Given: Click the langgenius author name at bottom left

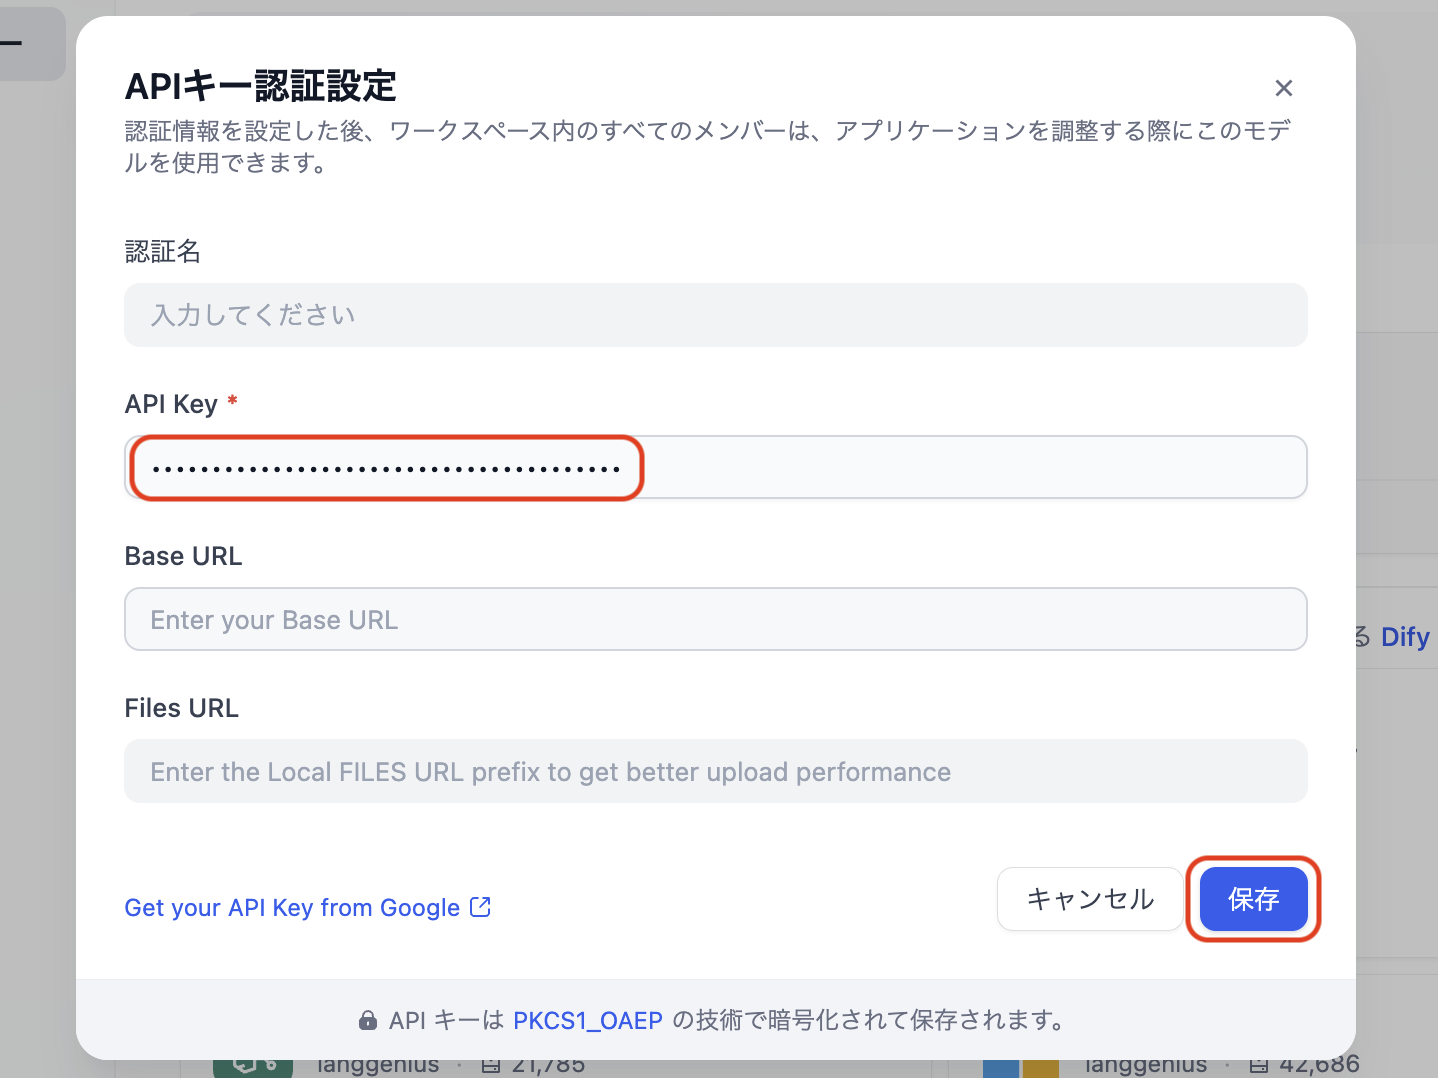Looking at the screenshot, I should tap(378, 1064).
